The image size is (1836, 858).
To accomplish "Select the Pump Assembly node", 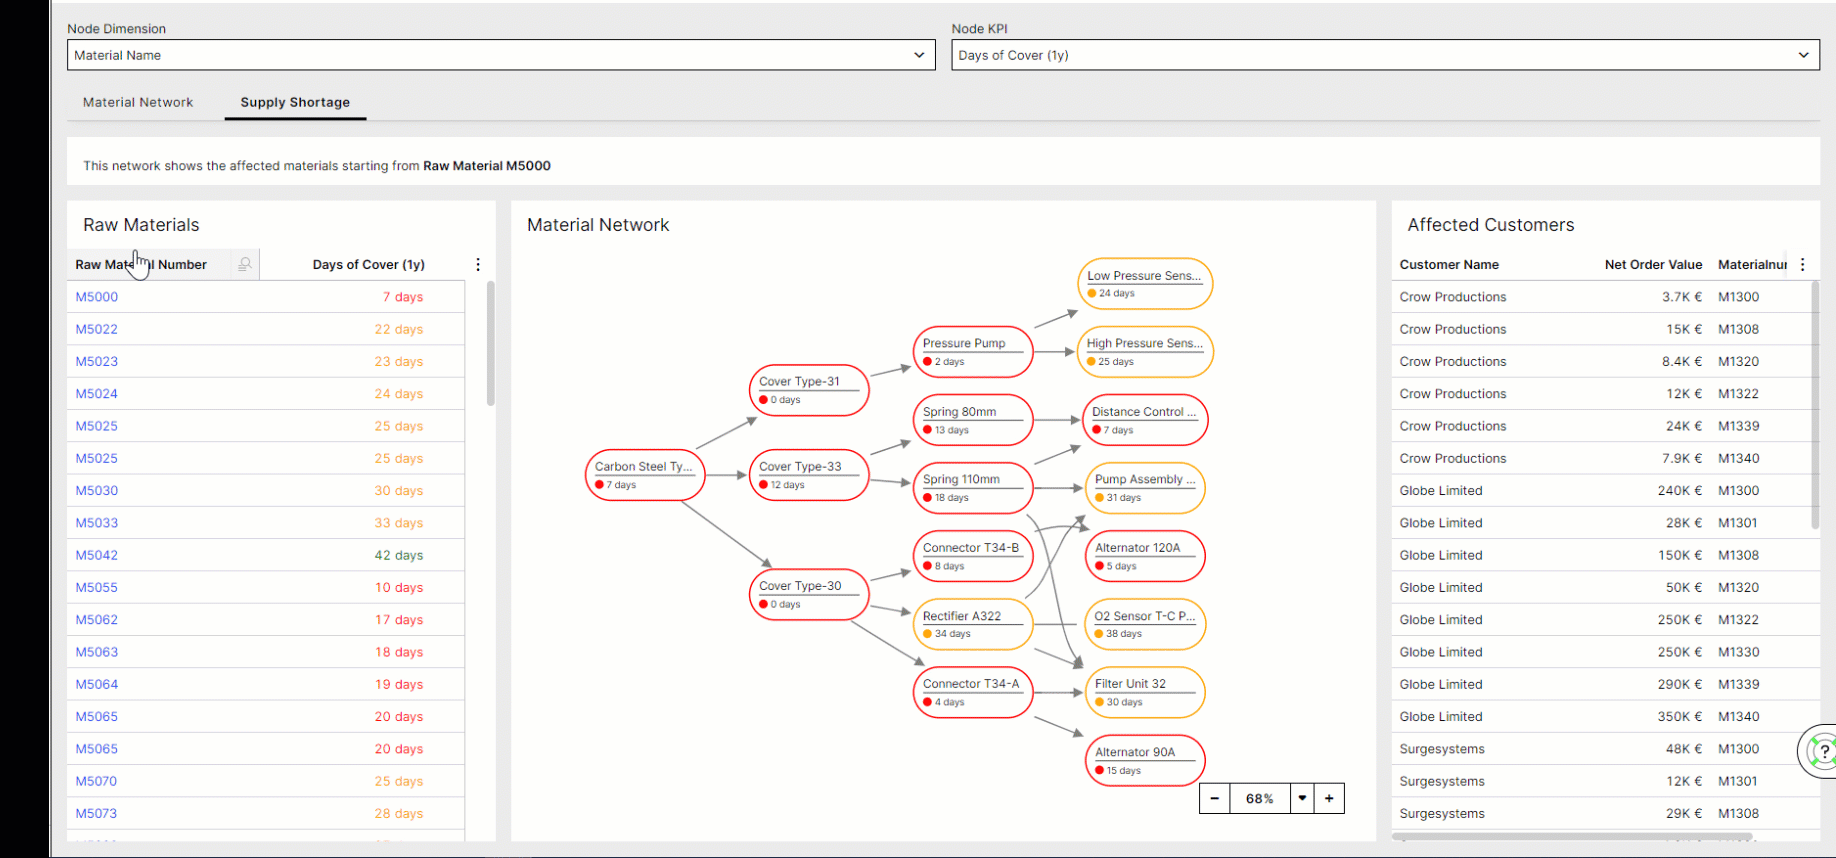I will click(x=1145, y=488).
